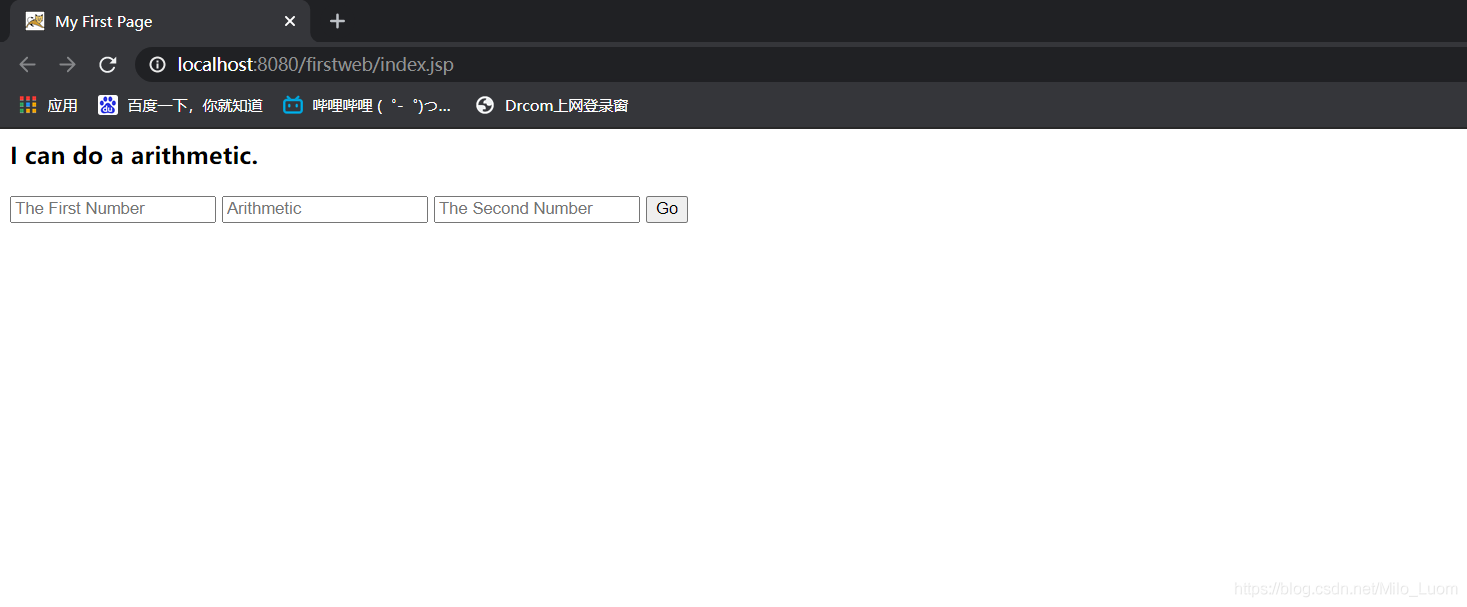Close the My First Page tab
Image resolution: width=1467 pixels, height=607 pixels.
(290, 21)
